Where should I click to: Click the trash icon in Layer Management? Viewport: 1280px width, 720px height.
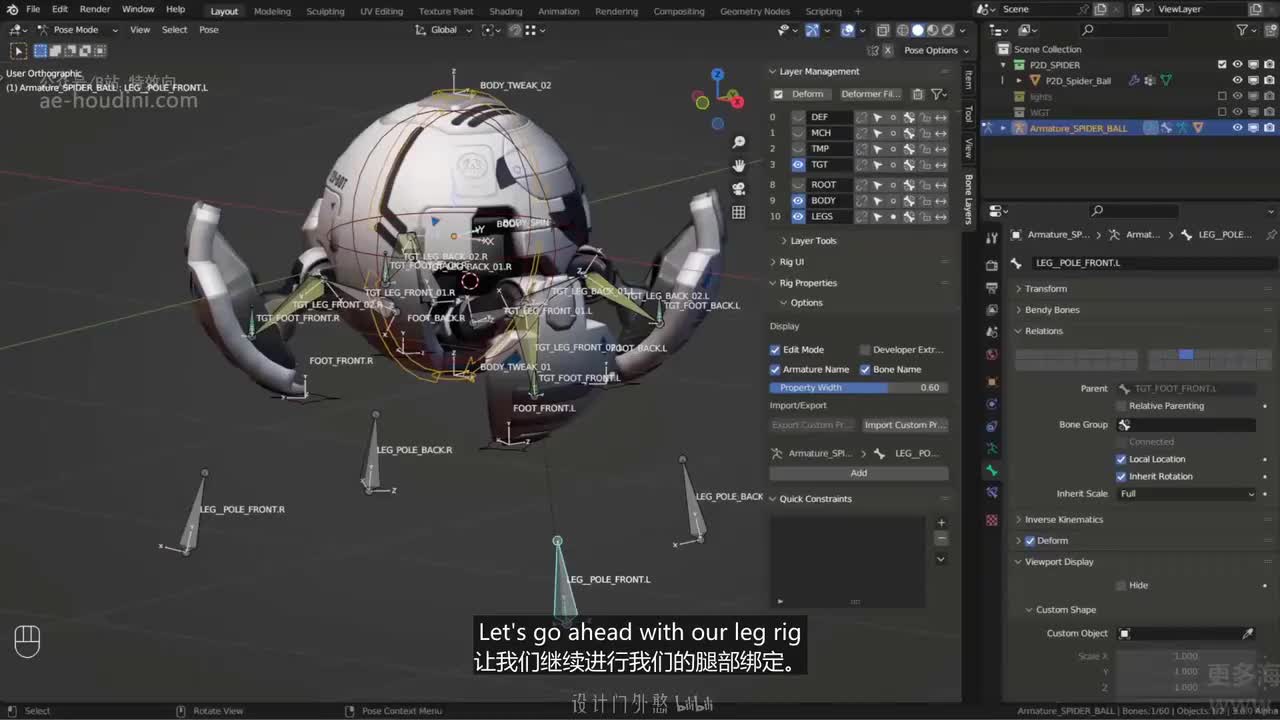tap(917, 94)
